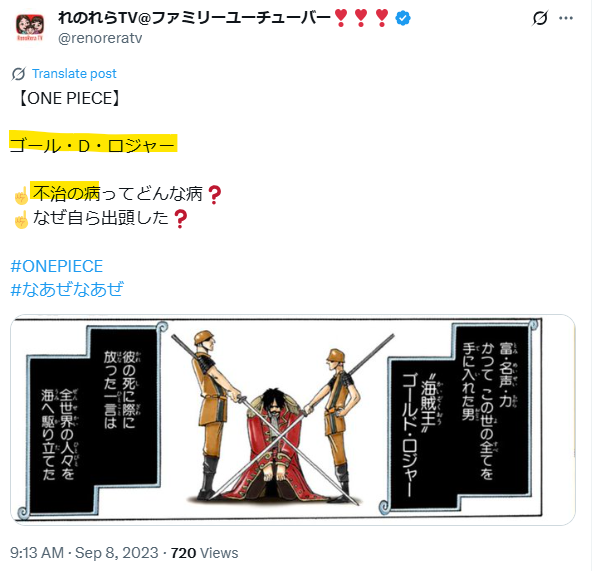Image resolution: width=592 pixels, height=571 pixels.
Task: Click the red question mark after 出頭した
Action: (180, 219)
